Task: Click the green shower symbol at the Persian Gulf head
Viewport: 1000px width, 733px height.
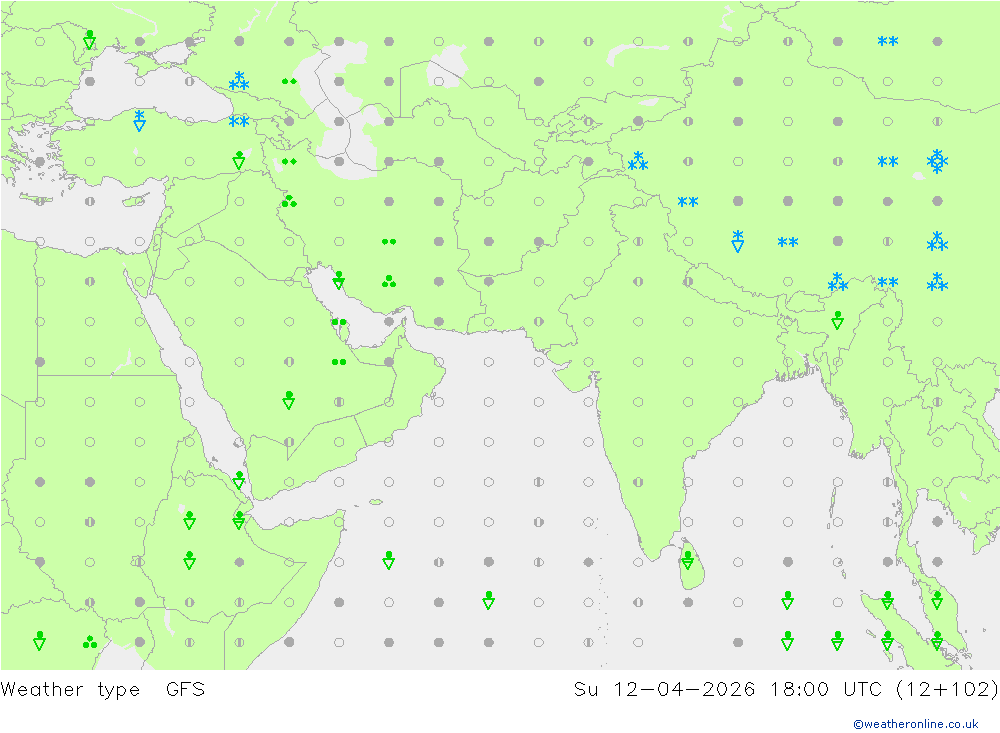Action: (339, 280)
